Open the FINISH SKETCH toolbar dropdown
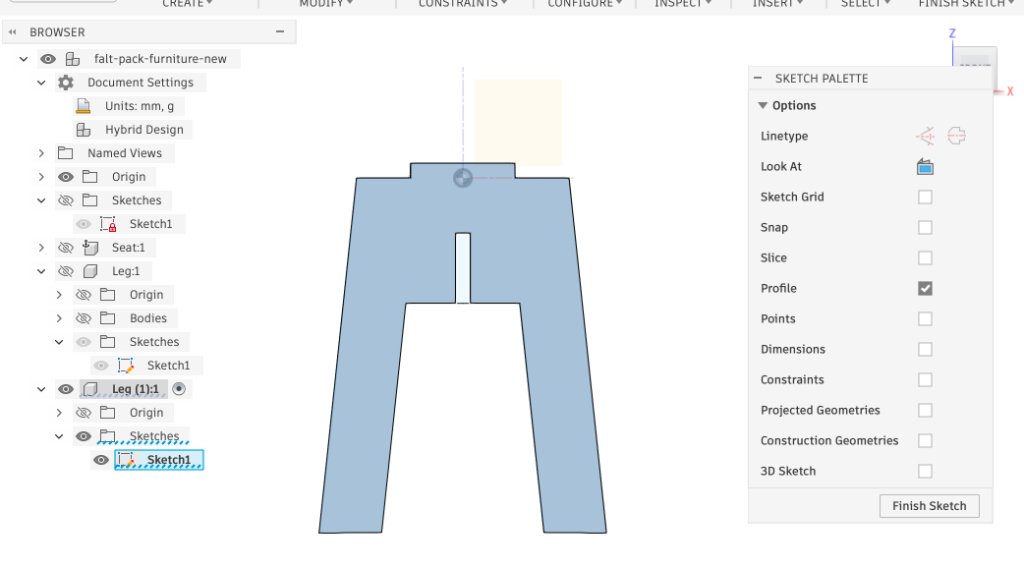This screenshot has height=568, width=1024. click(966, 3)
